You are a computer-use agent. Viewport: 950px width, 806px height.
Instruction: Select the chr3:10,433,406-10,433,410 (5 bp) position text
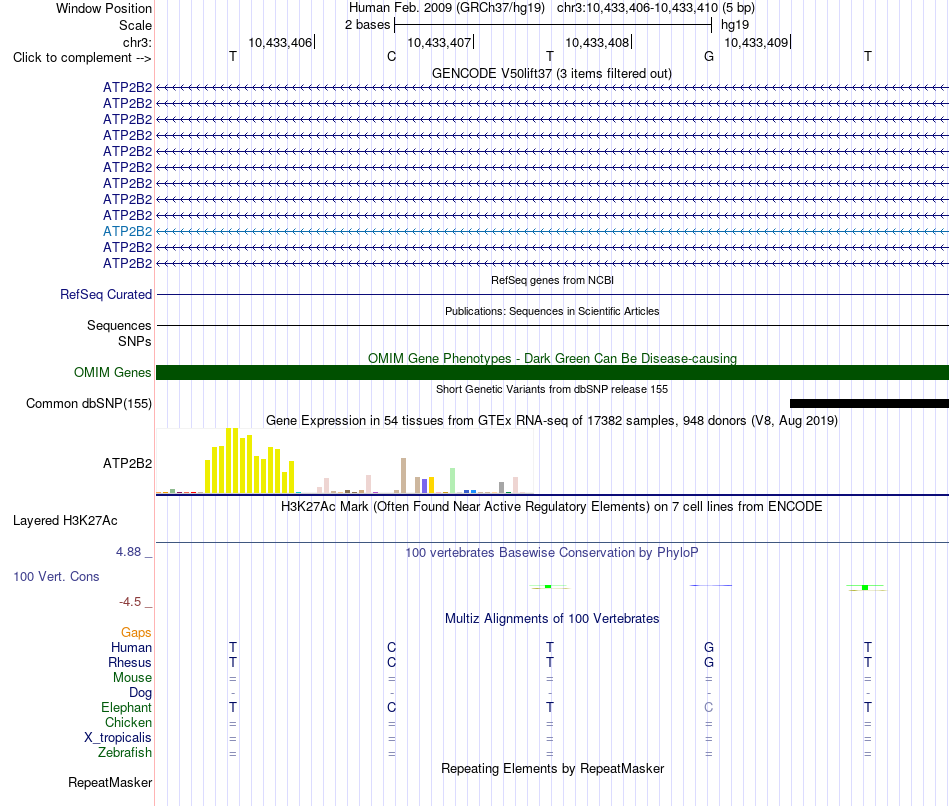[x=656, y=8]
